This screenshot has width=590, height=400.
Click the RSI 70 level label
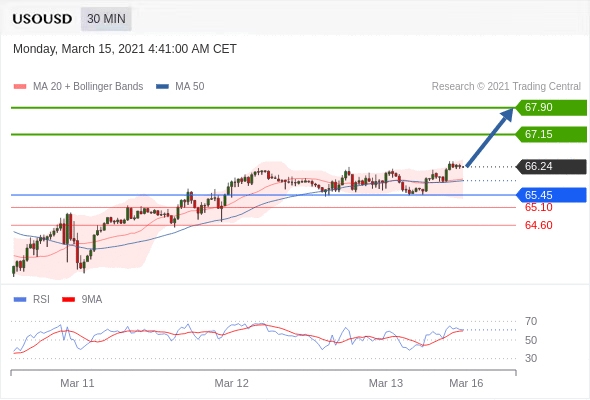[x=531, y=321]
